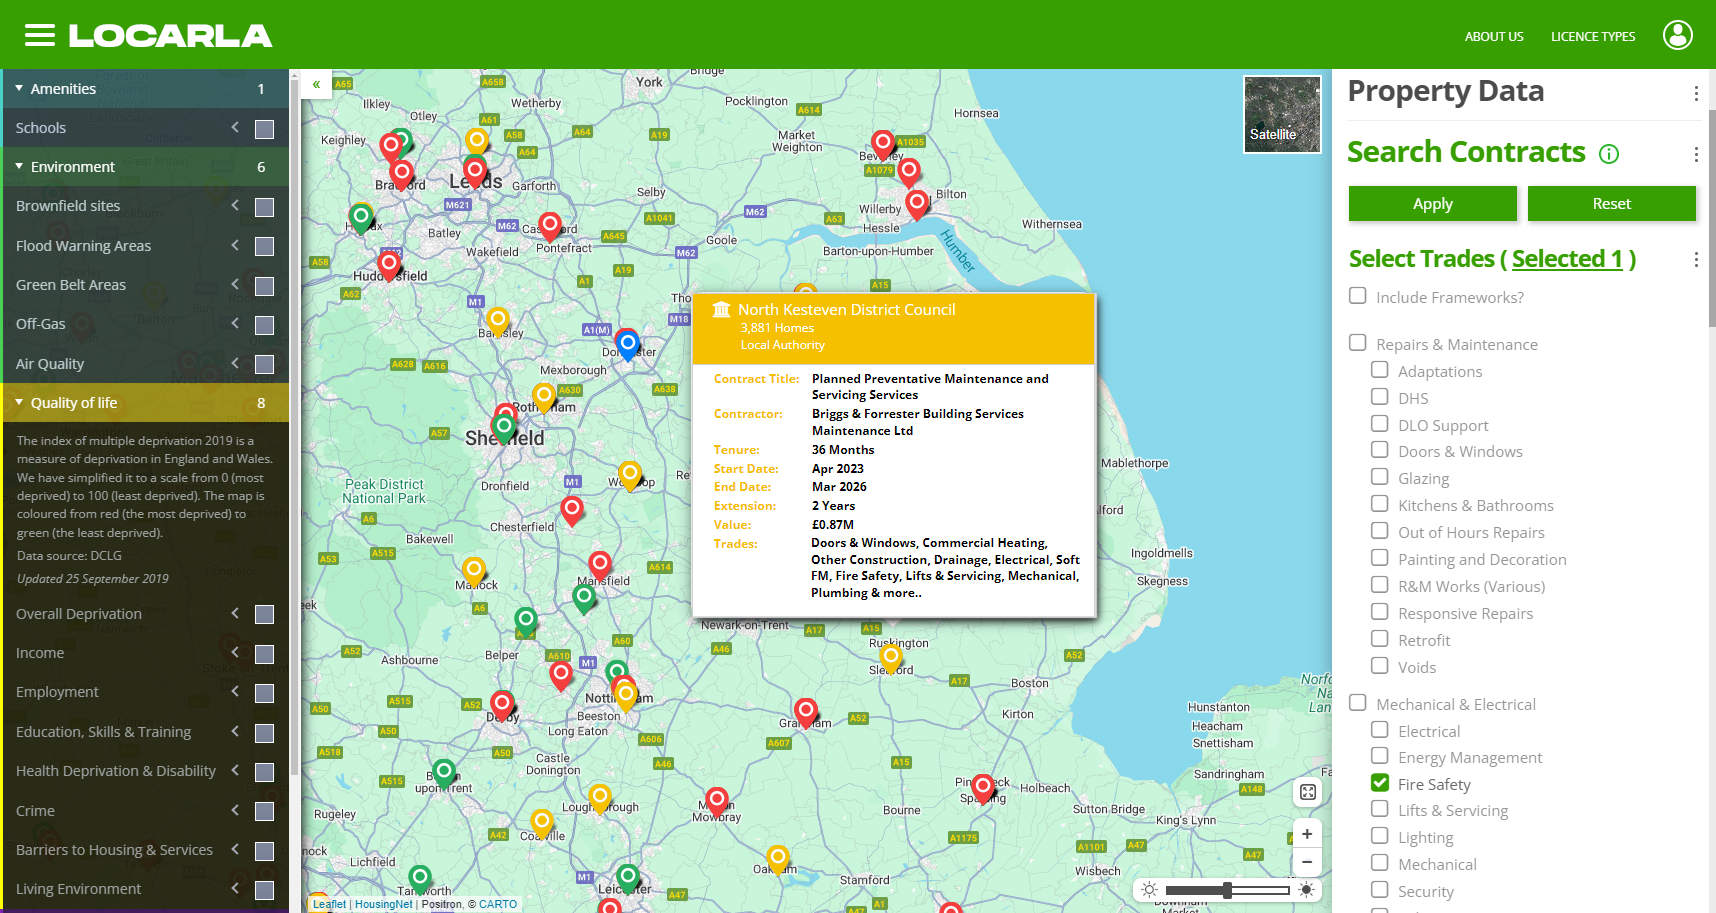Click the dim brightness sun icon
The height and width of the screenshot is (913, 1716).
click(1149, 890)
